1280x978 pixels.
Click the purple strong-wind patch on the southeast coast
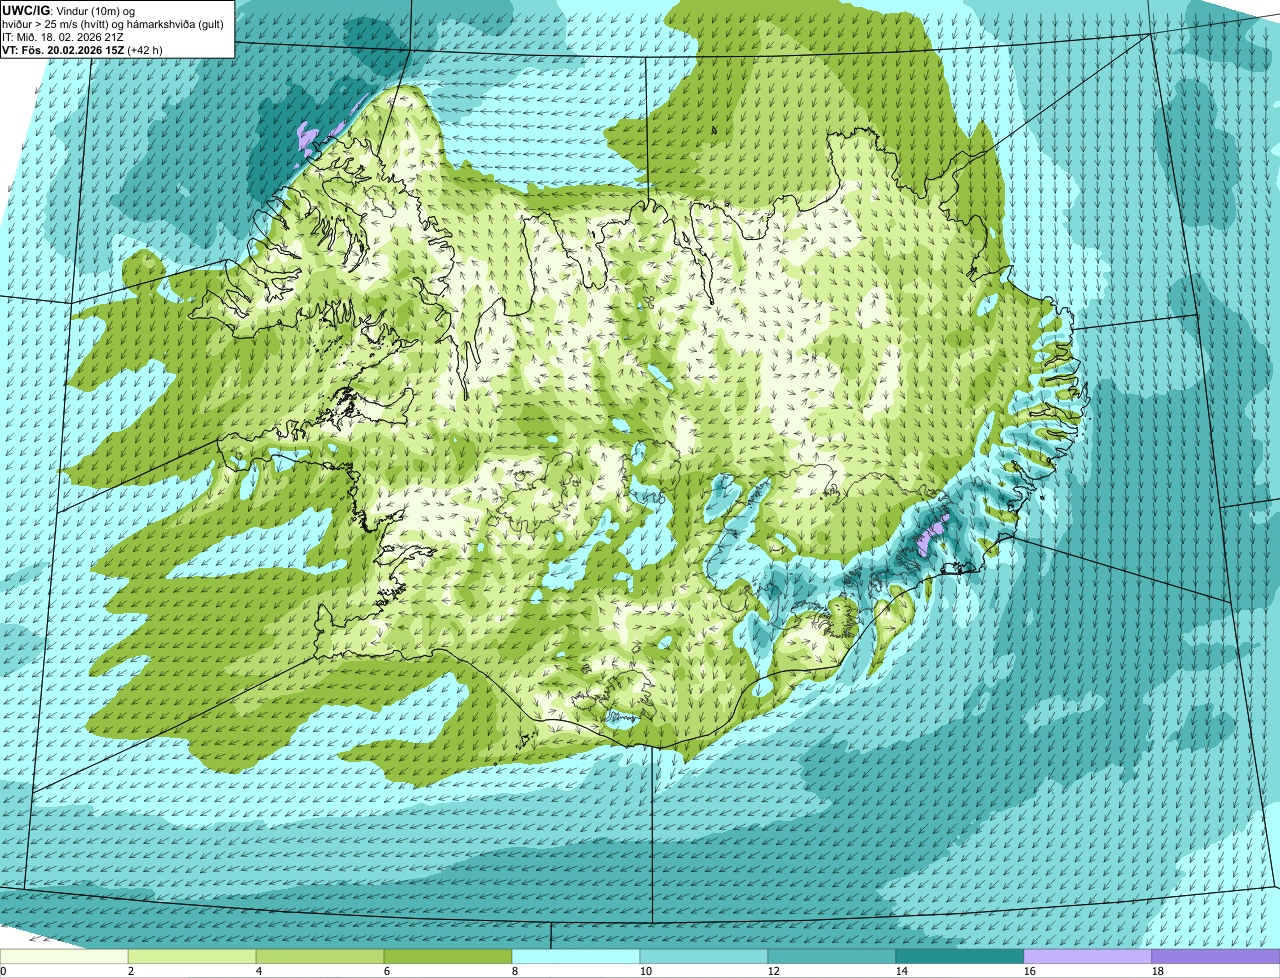(x=932, y=535)
